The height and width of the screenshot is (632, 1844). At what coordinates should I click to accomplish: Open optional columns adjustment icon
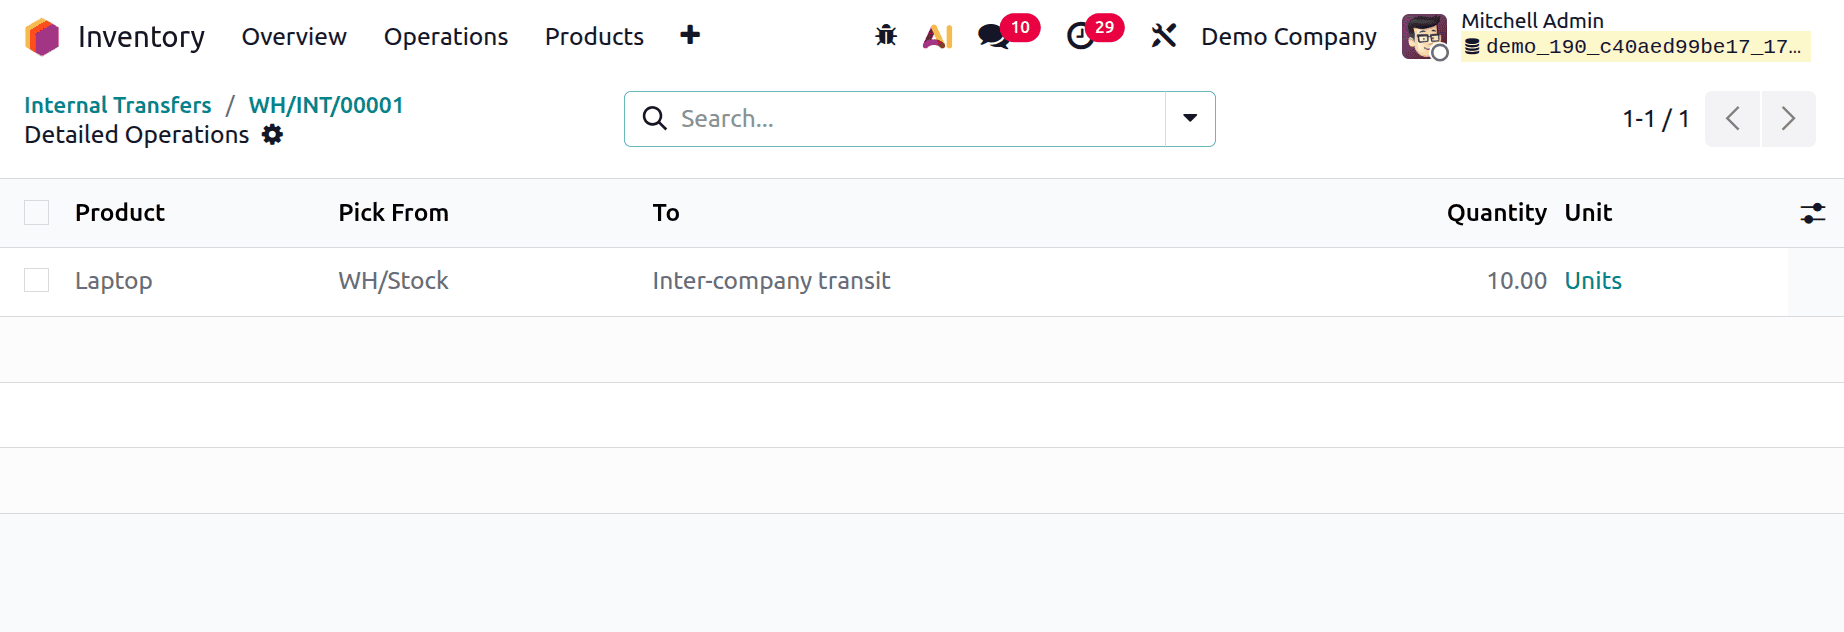pyautogui.click(x=1812, y=213)
